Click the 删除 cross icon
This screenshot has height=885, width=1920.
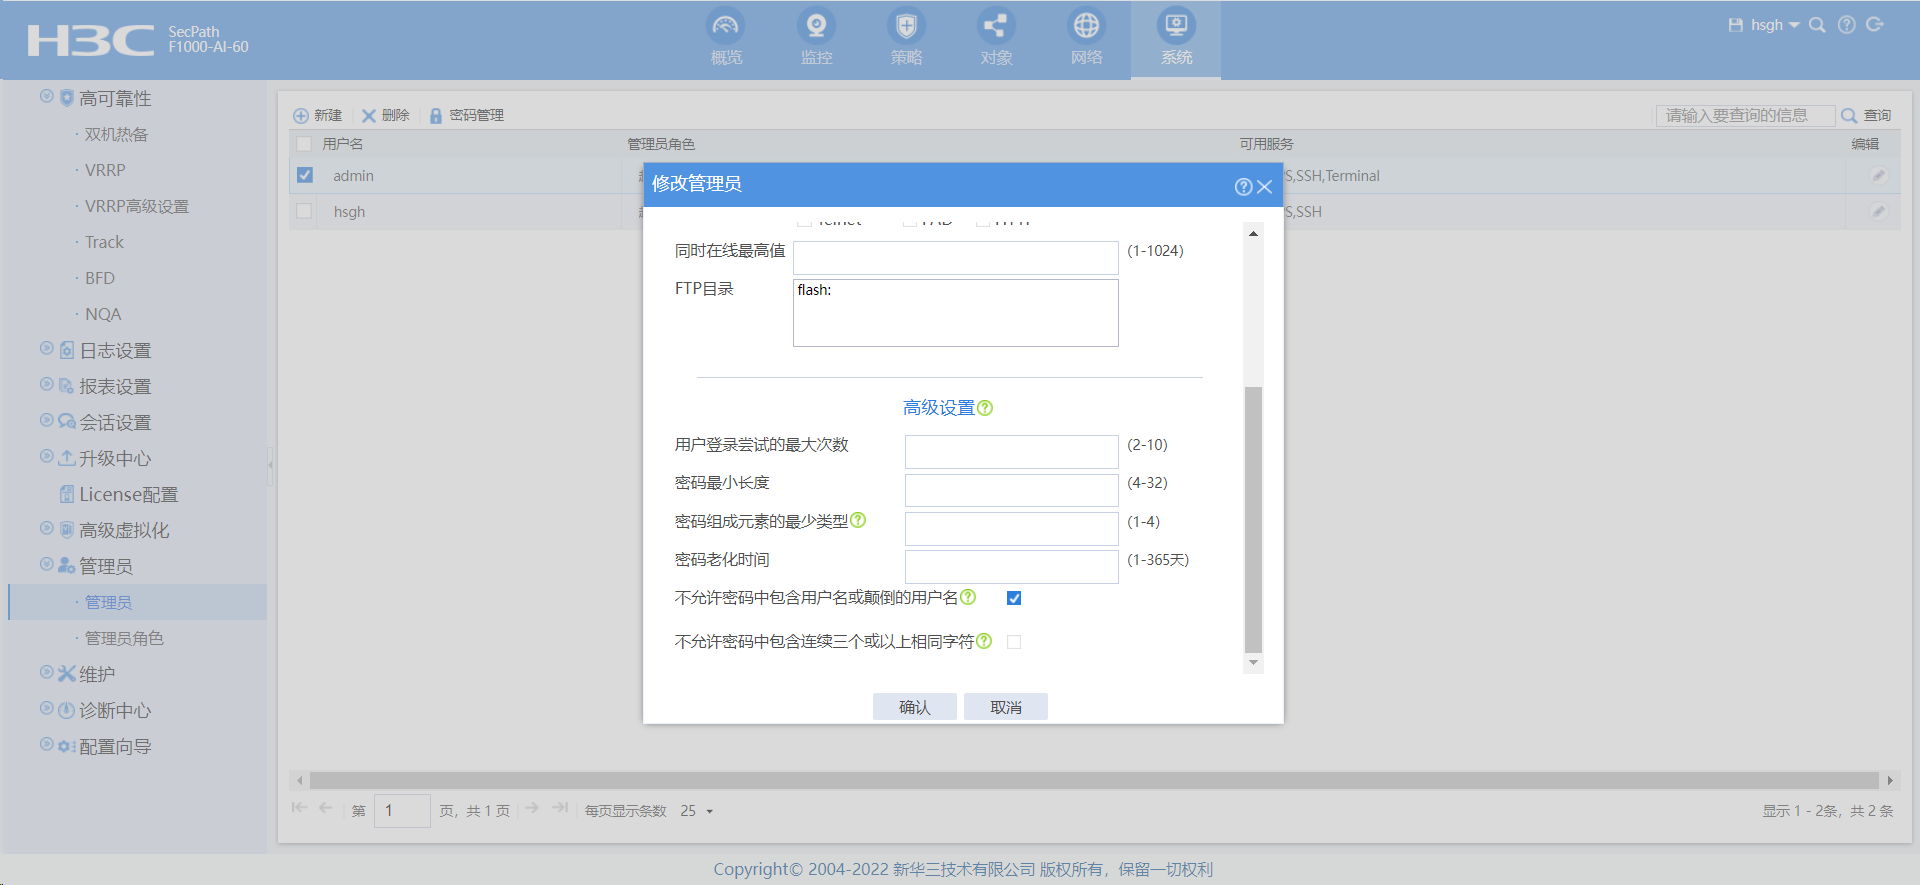pyautogui.click(x=369, y=116)
